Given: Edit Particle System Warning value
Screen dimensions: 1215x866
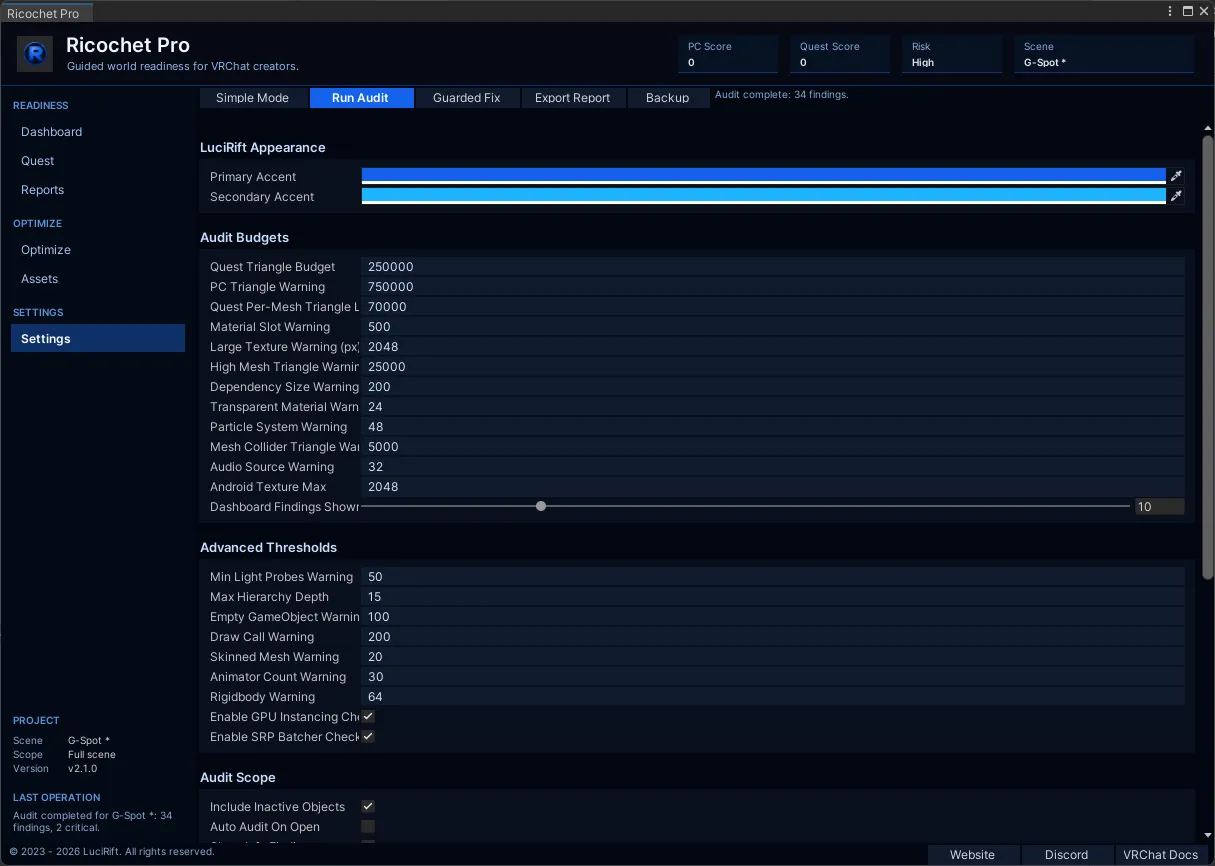Looking at the screenshot, I should coord(773,427).
